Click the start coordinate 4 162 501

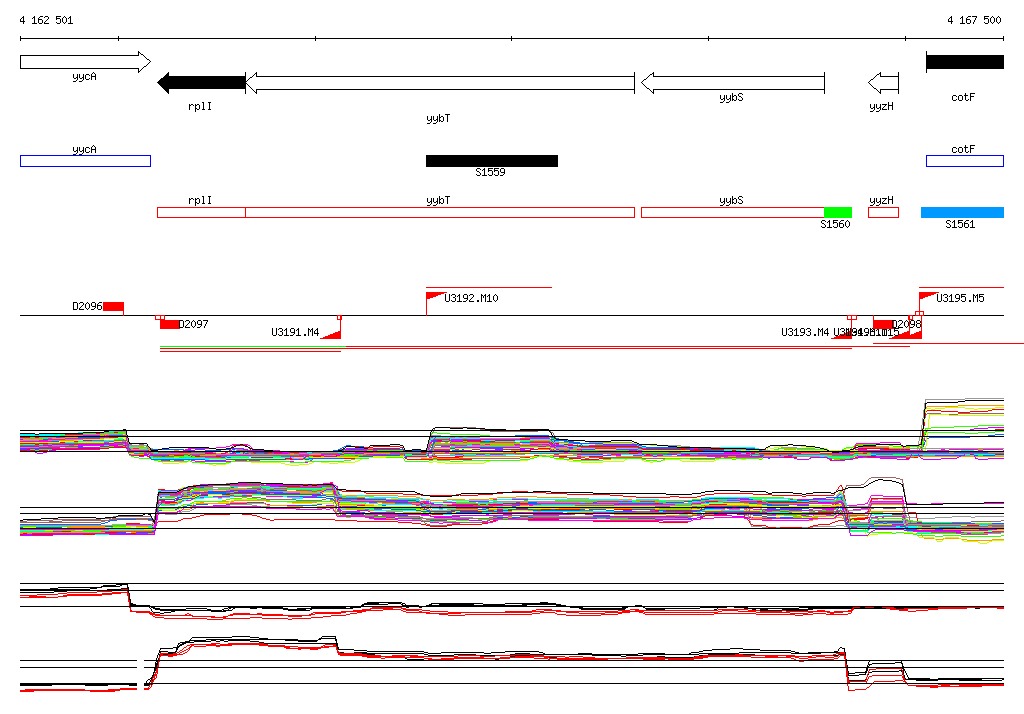(x=46, y=20)
